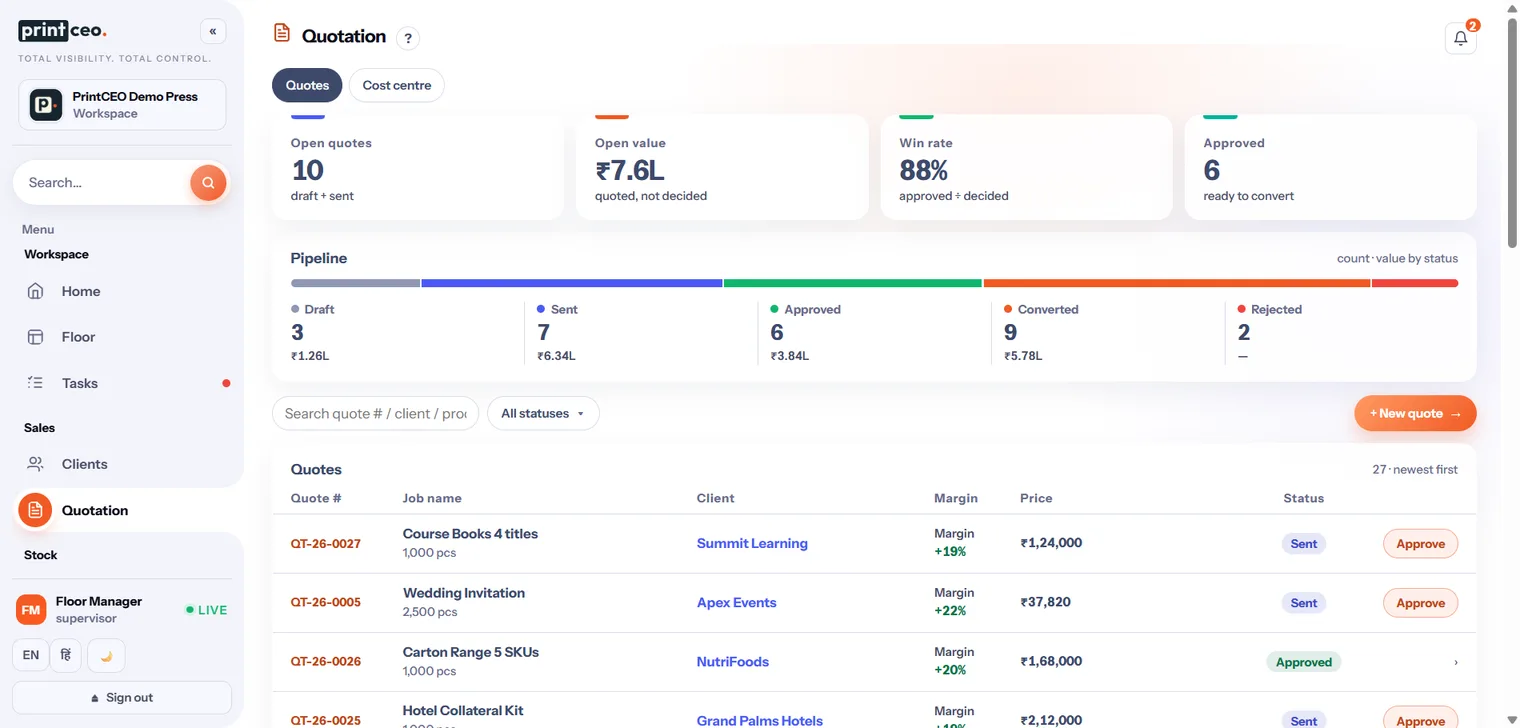
Task: Create a new quote
Action: (x=1415, y=413)
